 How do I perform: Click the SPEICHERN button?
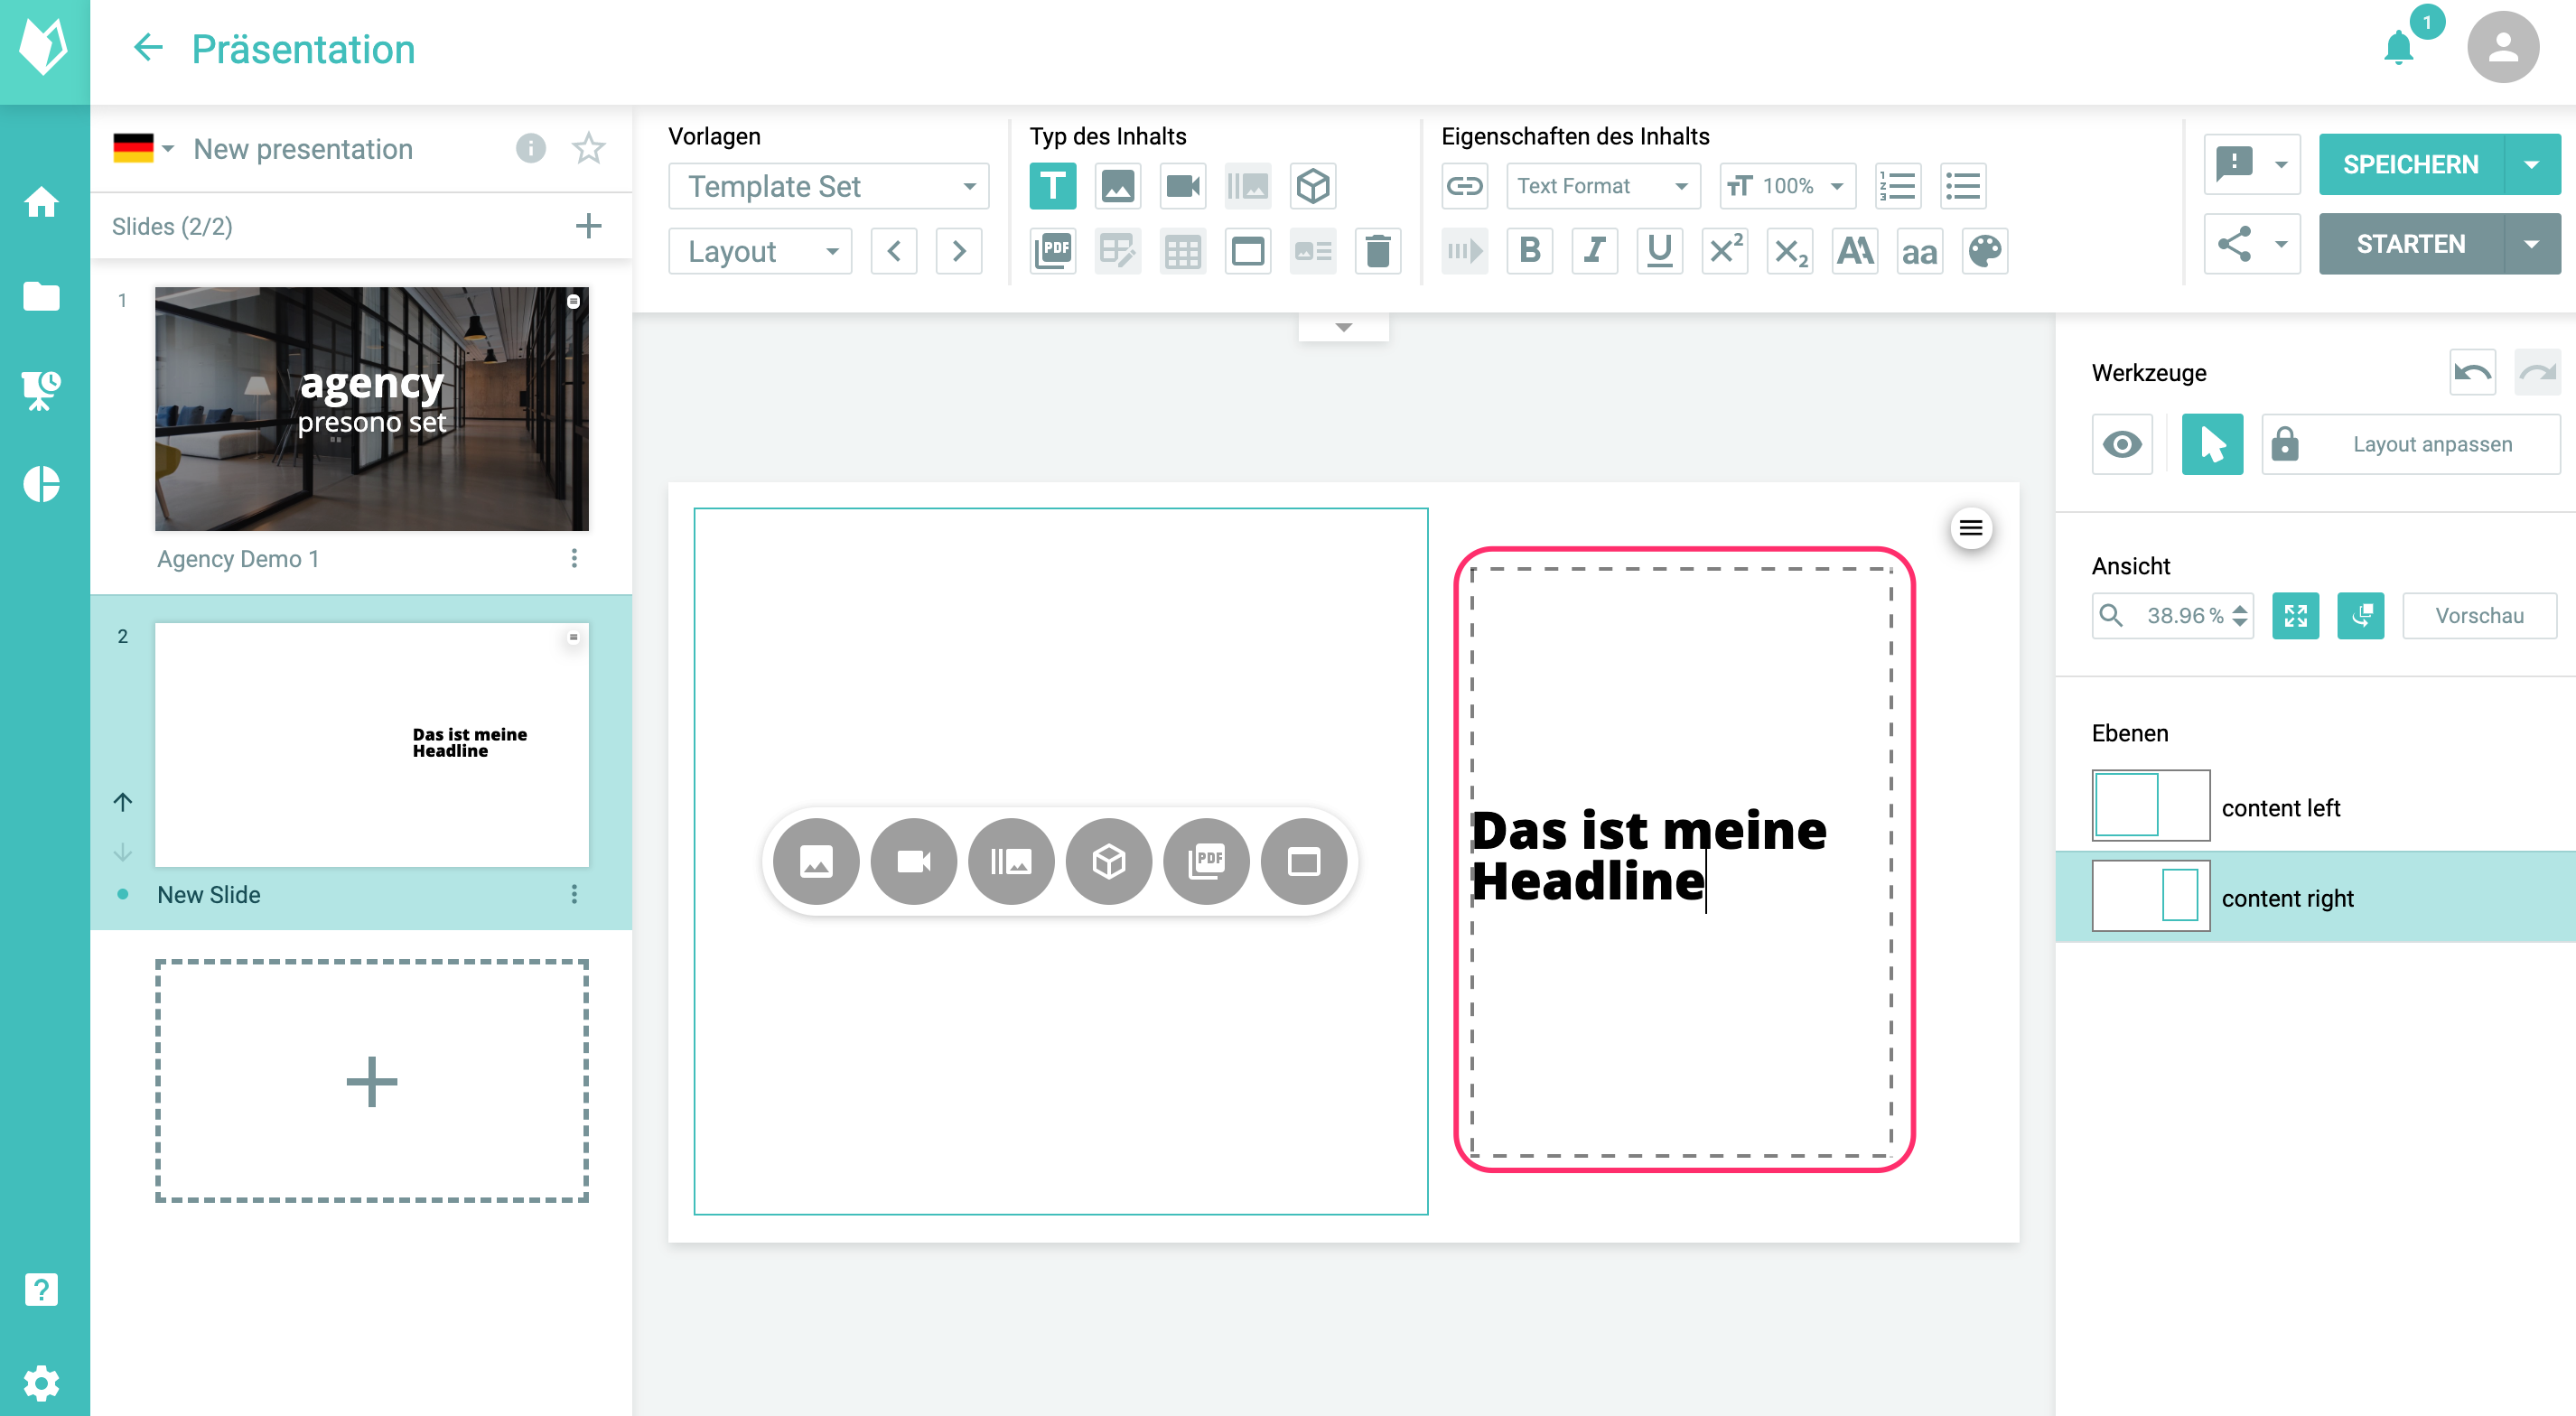(2410, 164)
